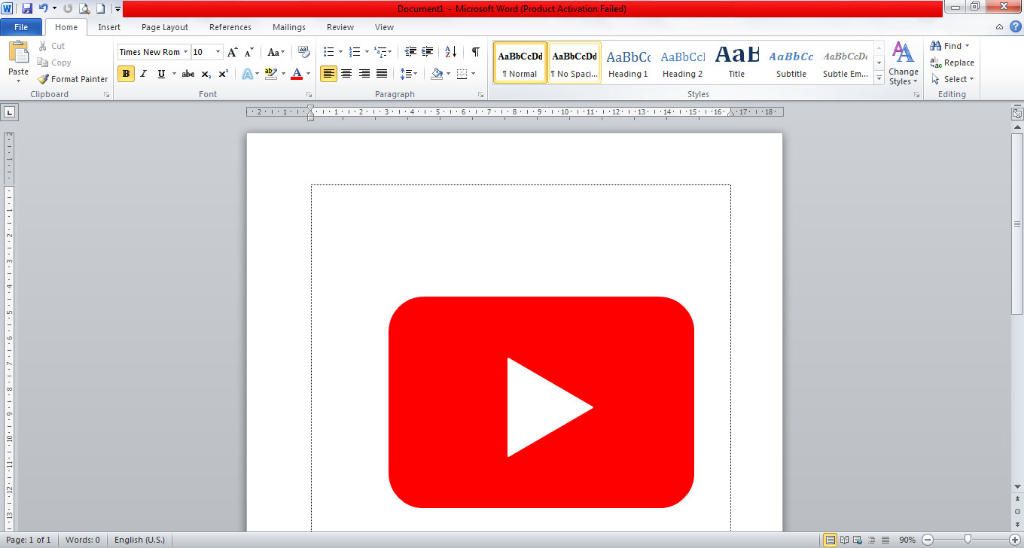Open Change Styles menu
Viewport: 1024px width, 548px height.
[x=903, y=64]
